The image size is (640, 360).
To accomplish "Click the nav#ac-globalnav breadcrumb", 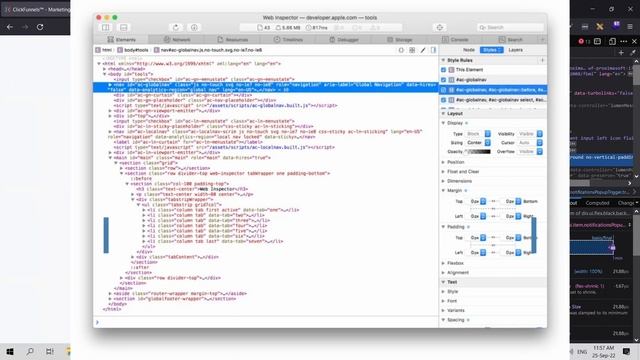I will click(208, 50).
